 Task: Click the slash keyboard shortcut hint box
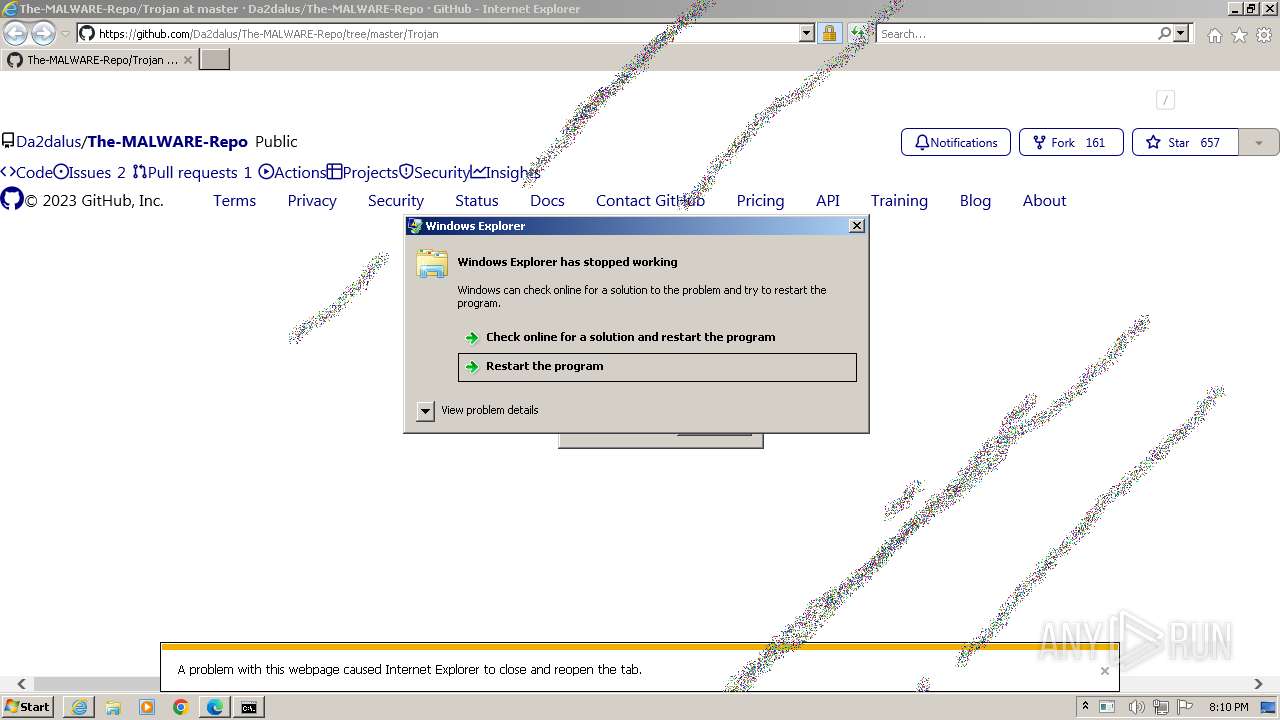(1165, 99)
